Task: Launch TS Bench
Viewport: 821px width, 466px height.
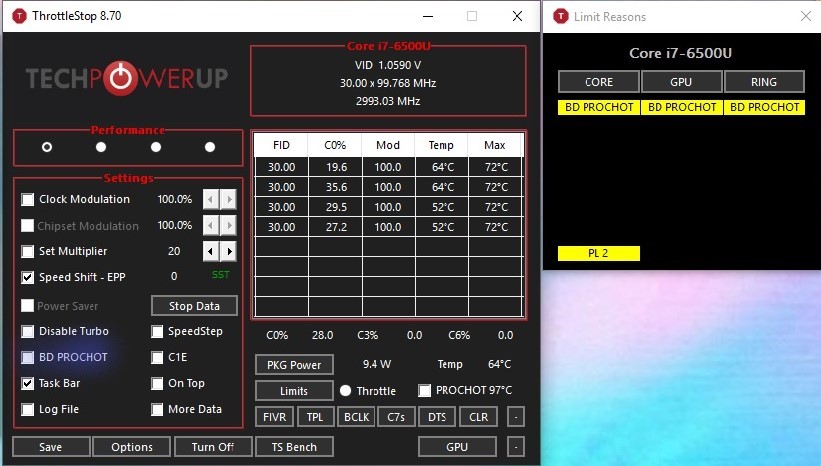Action: 294,447
